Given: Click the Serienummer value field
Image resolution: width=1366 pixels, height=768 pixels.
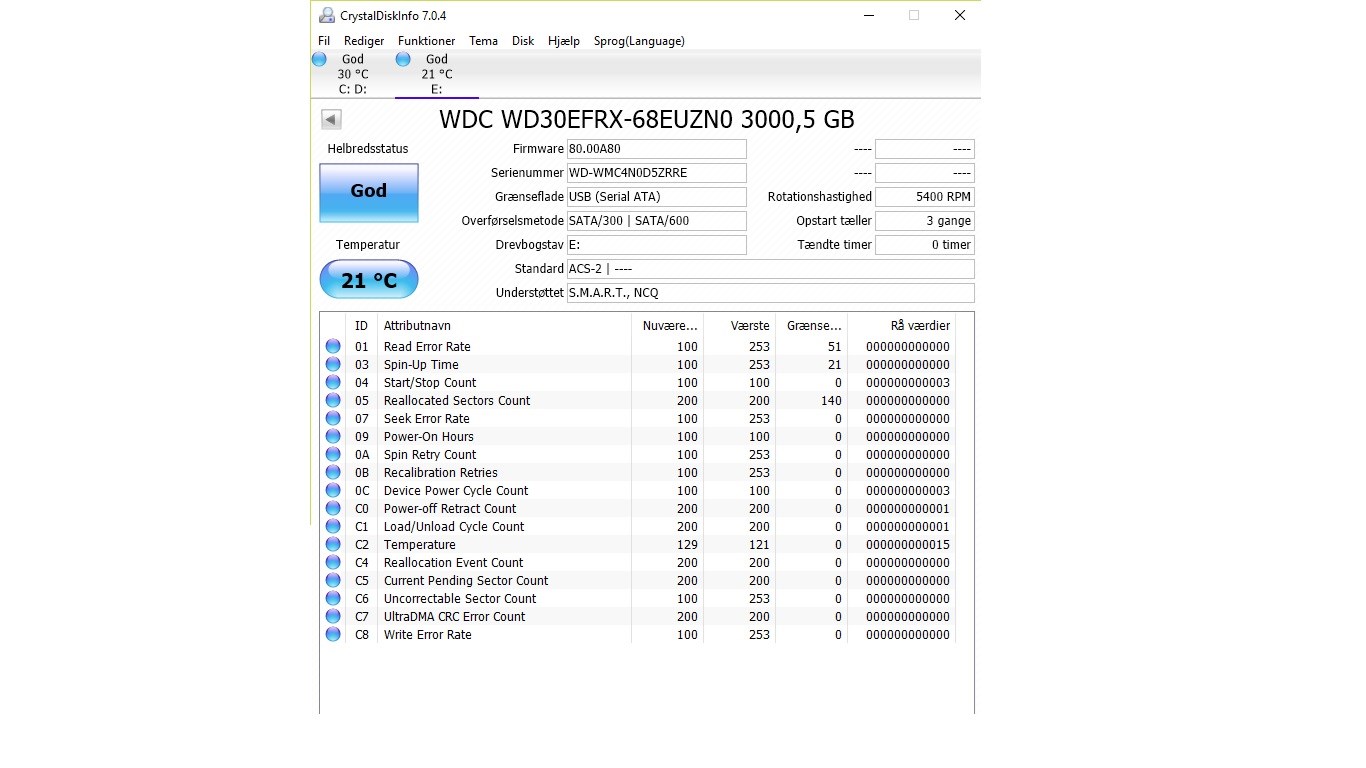Looking at the screenshot, I should [x=656, y=173].
